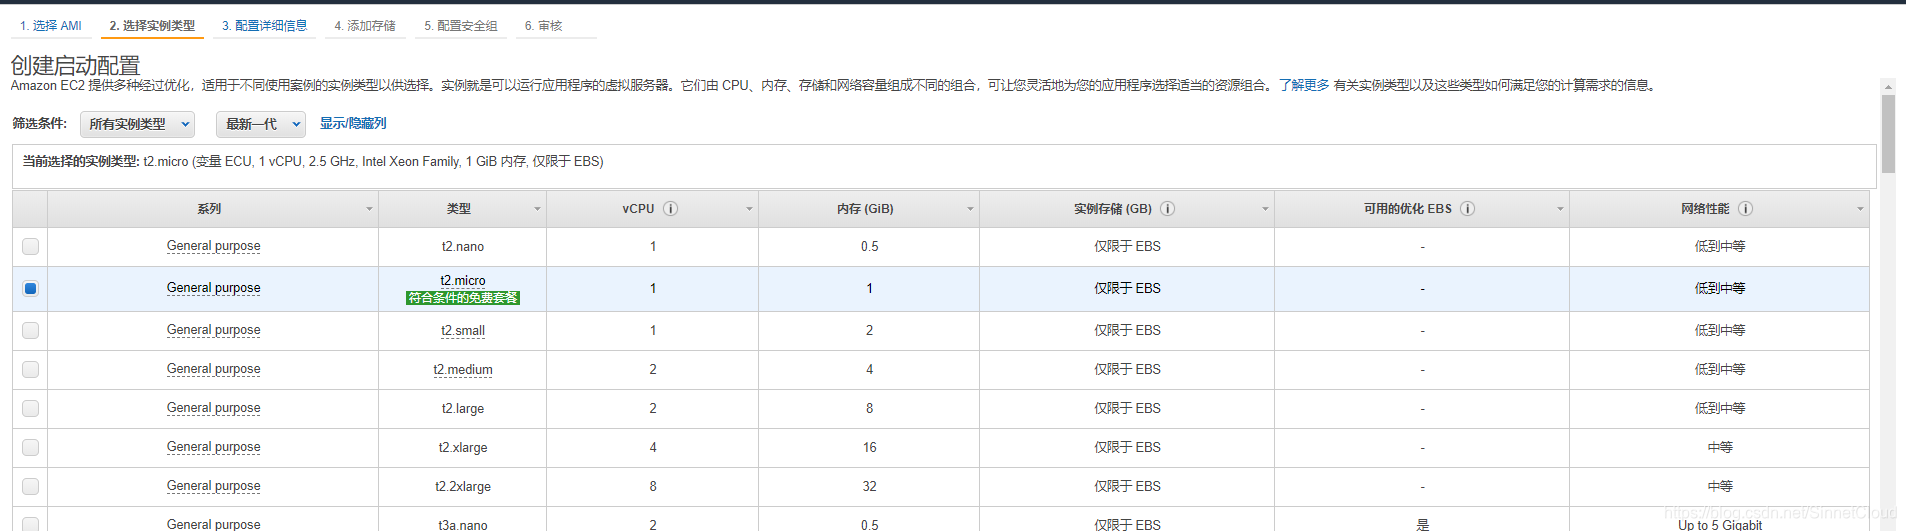
Task: Go to step 3 配置详细信息 tab
Action: click(265, 26)
